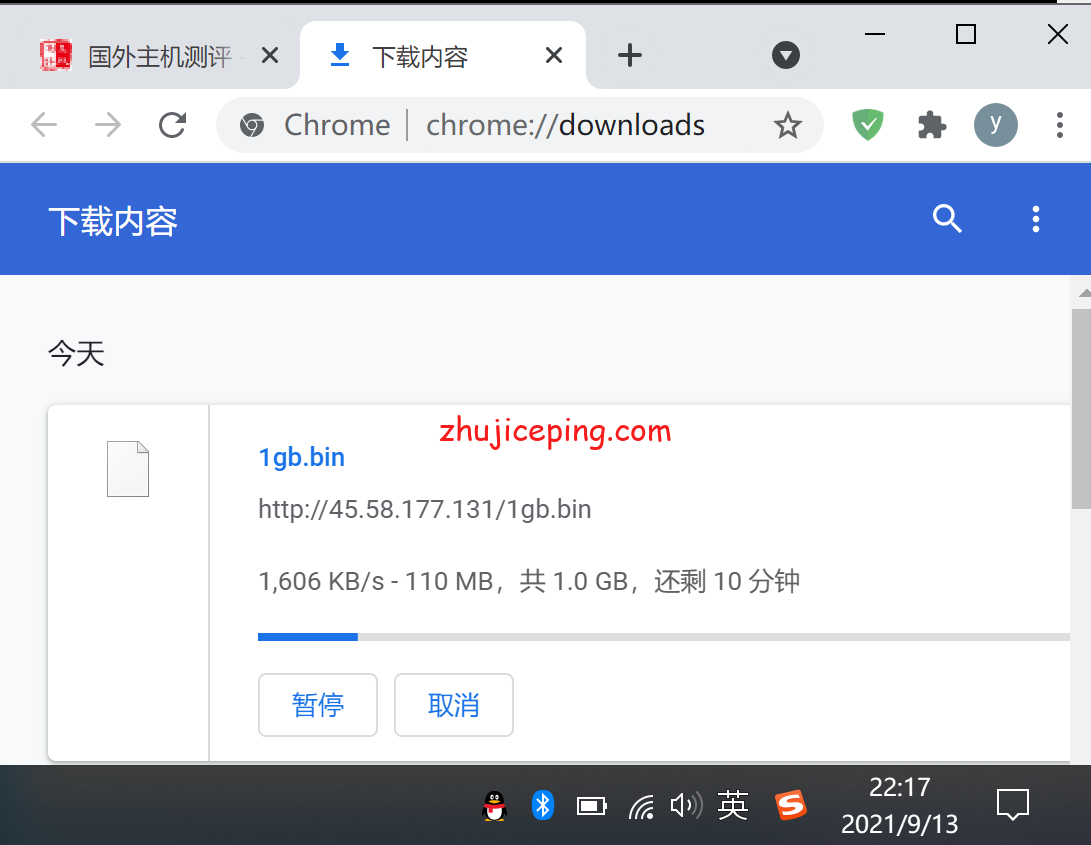The height and width of the screenshot is (845, 1091).
Task: Pause the download with 暂停 button
Action: click(318, 705)
